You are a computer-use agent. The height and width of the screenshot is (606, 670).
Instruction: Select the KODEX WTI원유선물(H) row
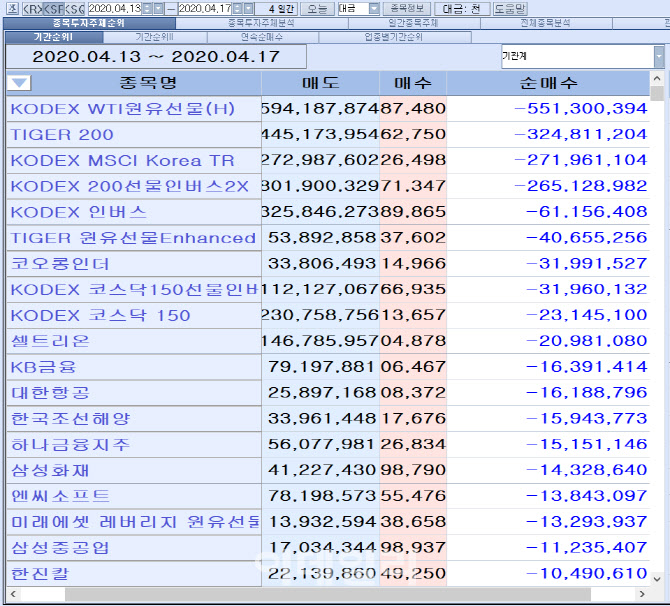coord(328,109)
